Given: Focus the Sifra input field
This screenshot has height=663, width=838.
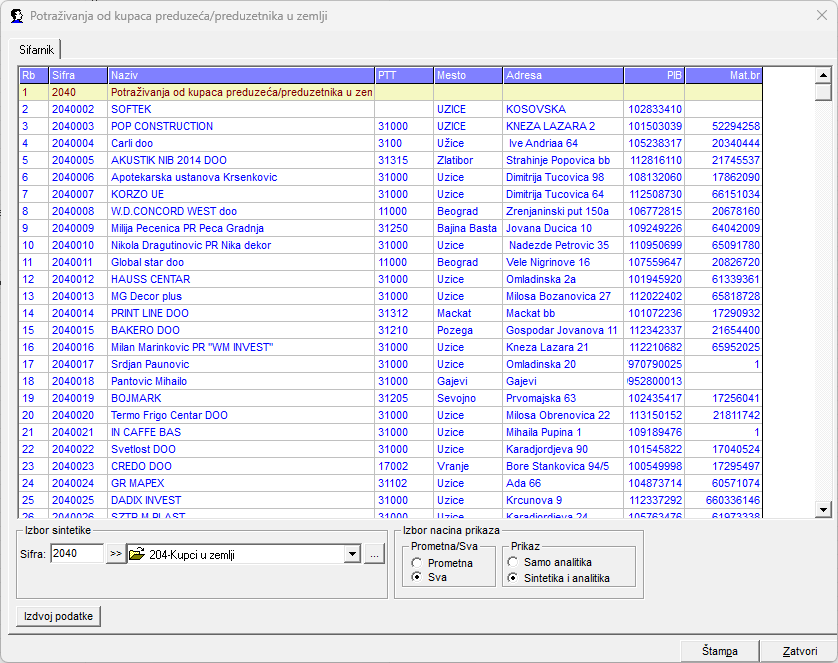Looking at the screenshot, I should [76, 554].
